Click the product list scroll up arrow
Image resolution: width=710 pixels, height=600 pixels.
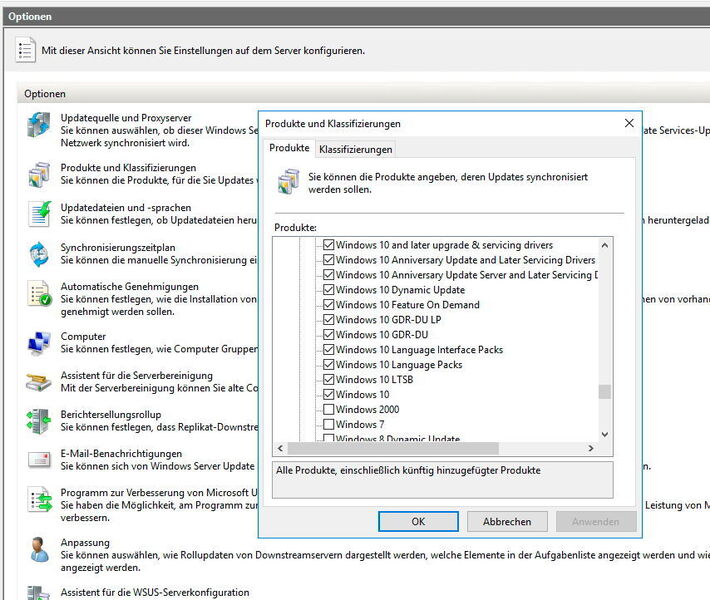click(604, 245)
